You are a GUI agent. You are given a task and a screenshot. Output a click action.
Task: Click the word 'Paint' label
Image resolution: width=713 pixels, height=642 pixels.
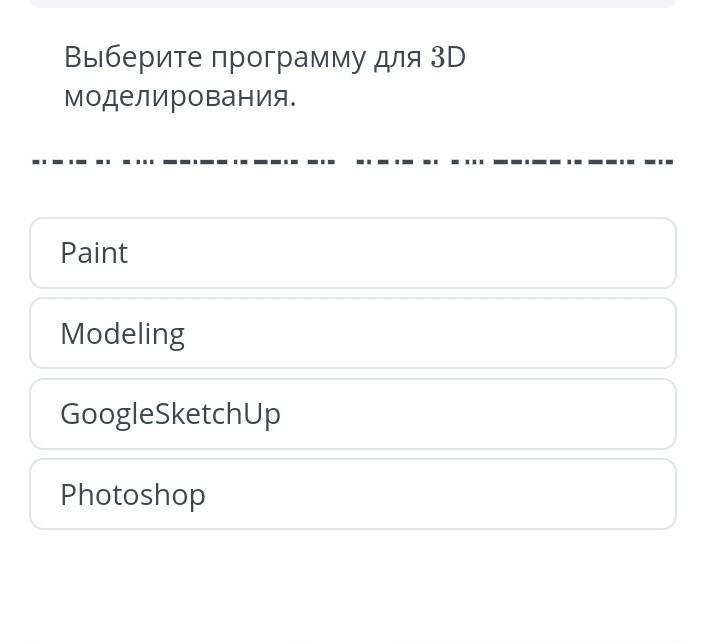[94, 253]
